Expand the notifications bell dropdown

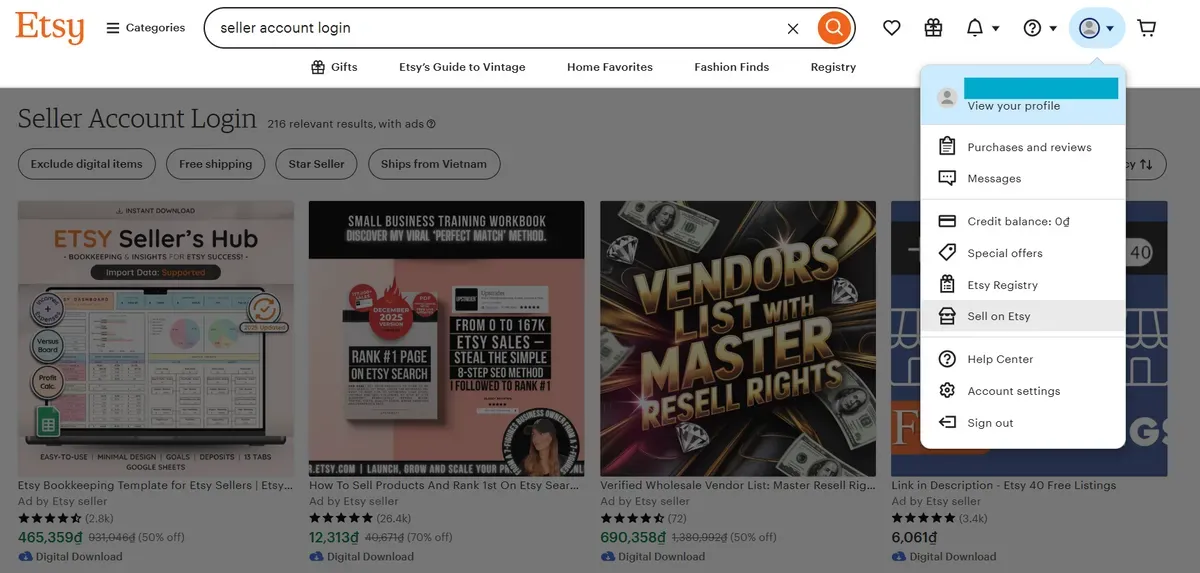pyautogui.click(x=982, y=28)
